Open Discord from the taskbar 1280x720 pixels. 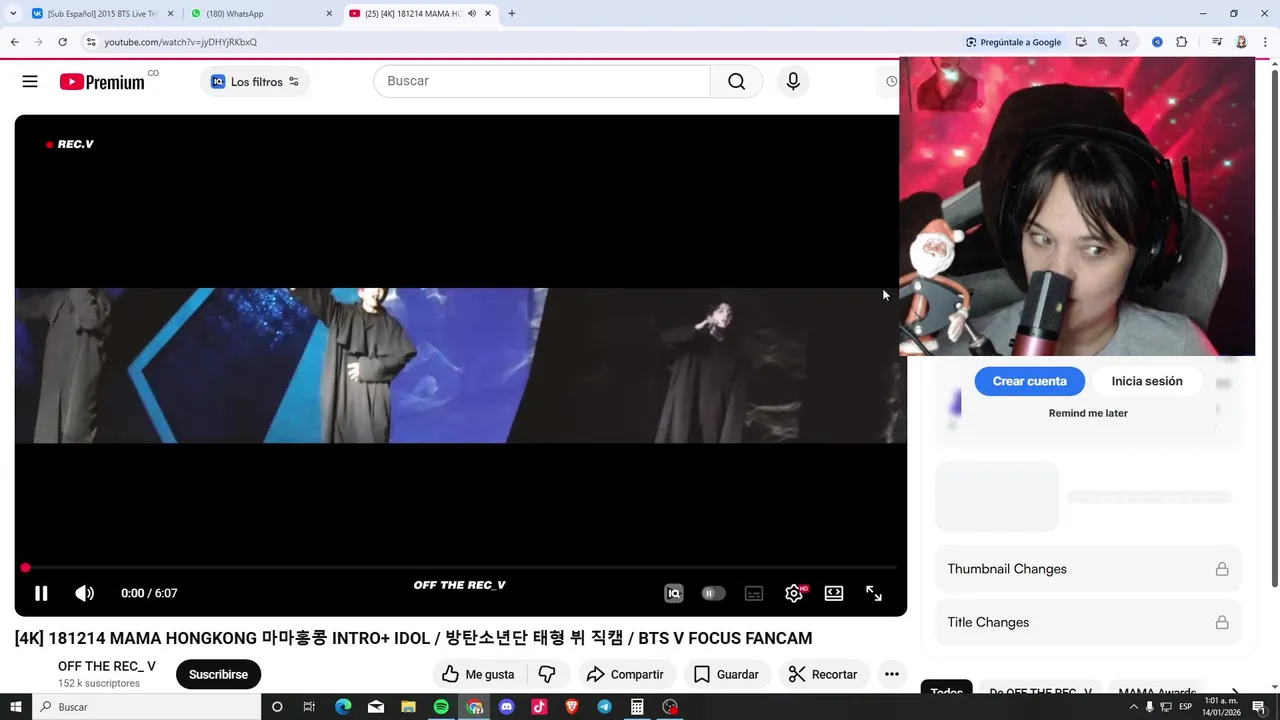pos(506,707)
